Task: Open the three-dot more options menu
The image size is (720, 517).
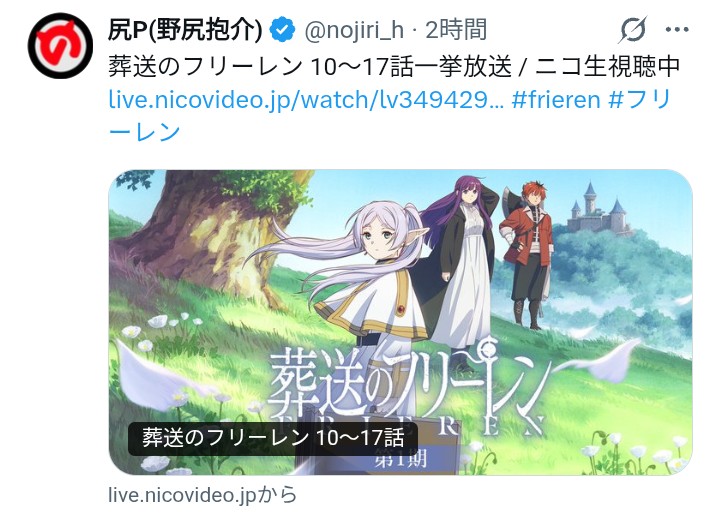Action: point(677,30)
